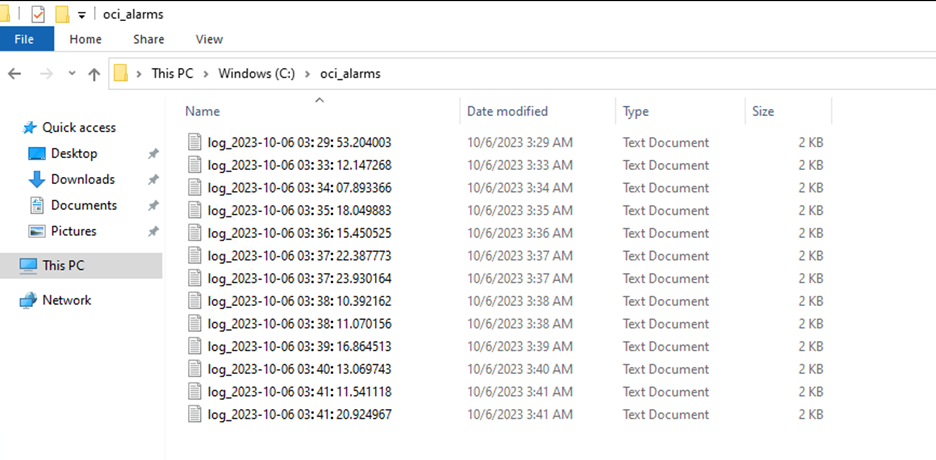Screen dimensions: 936x460
Task: Click the Properties checkmark icon in title bar
Action: pos(38,14)
